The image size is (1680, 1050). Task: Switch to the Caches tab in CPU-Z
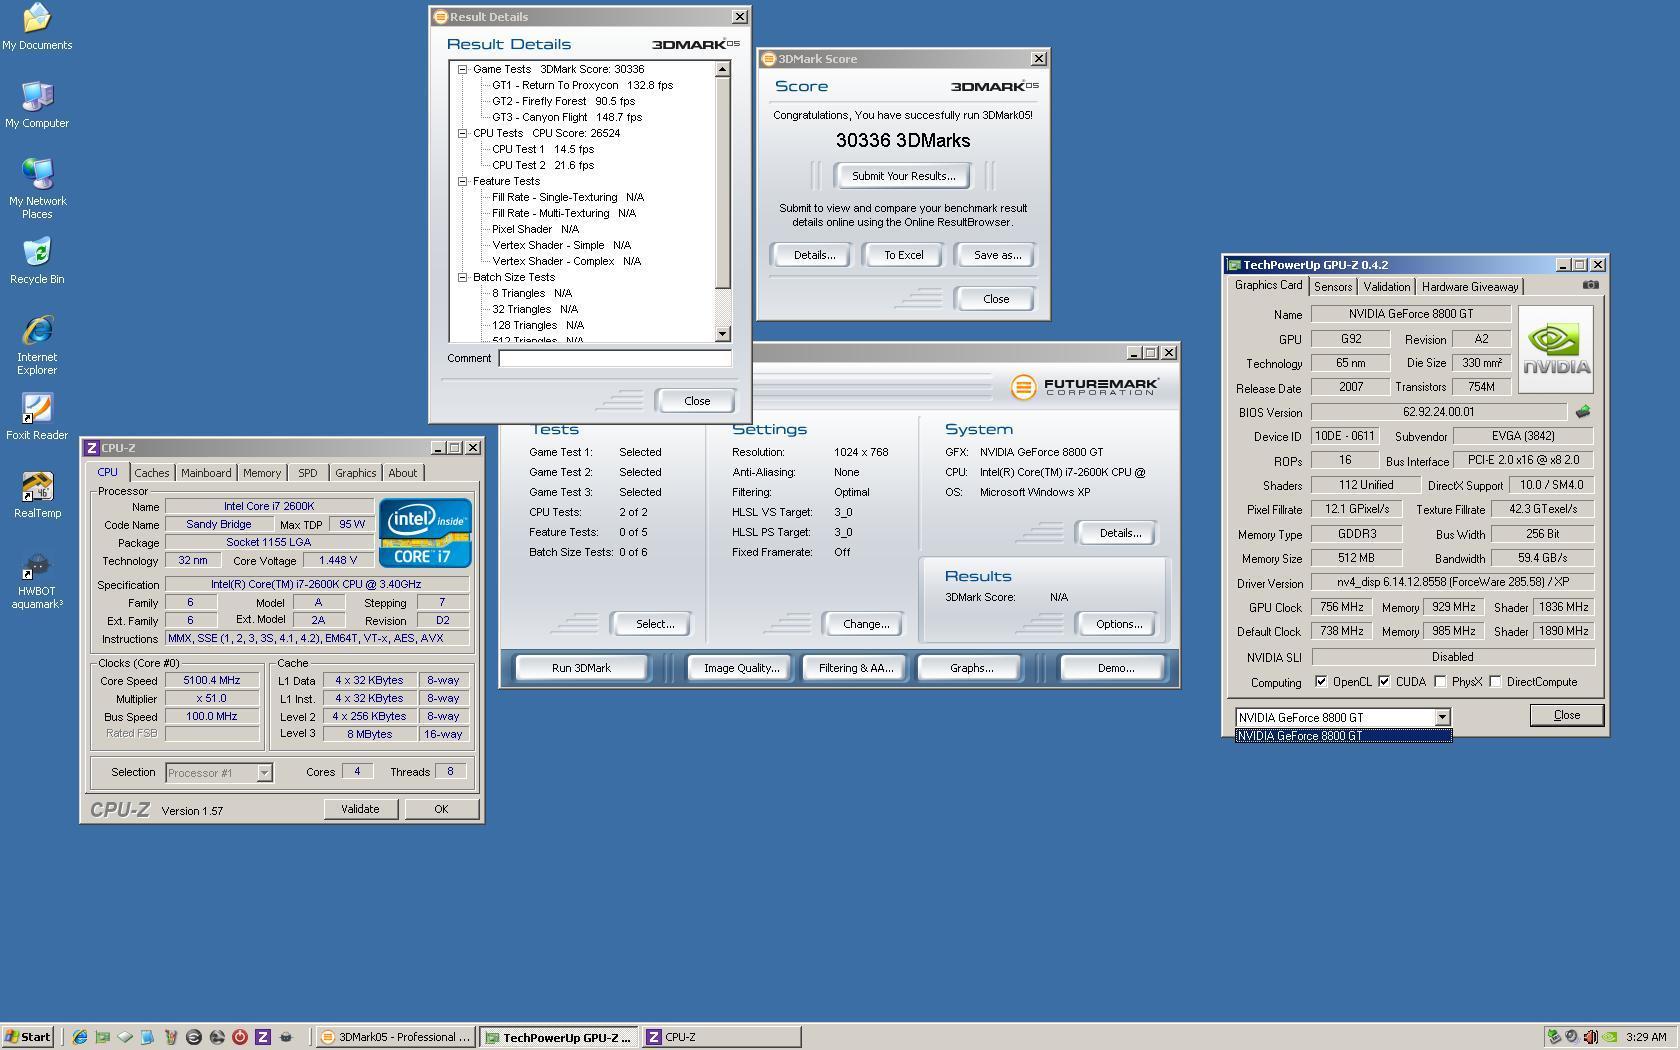pos(152,473)
